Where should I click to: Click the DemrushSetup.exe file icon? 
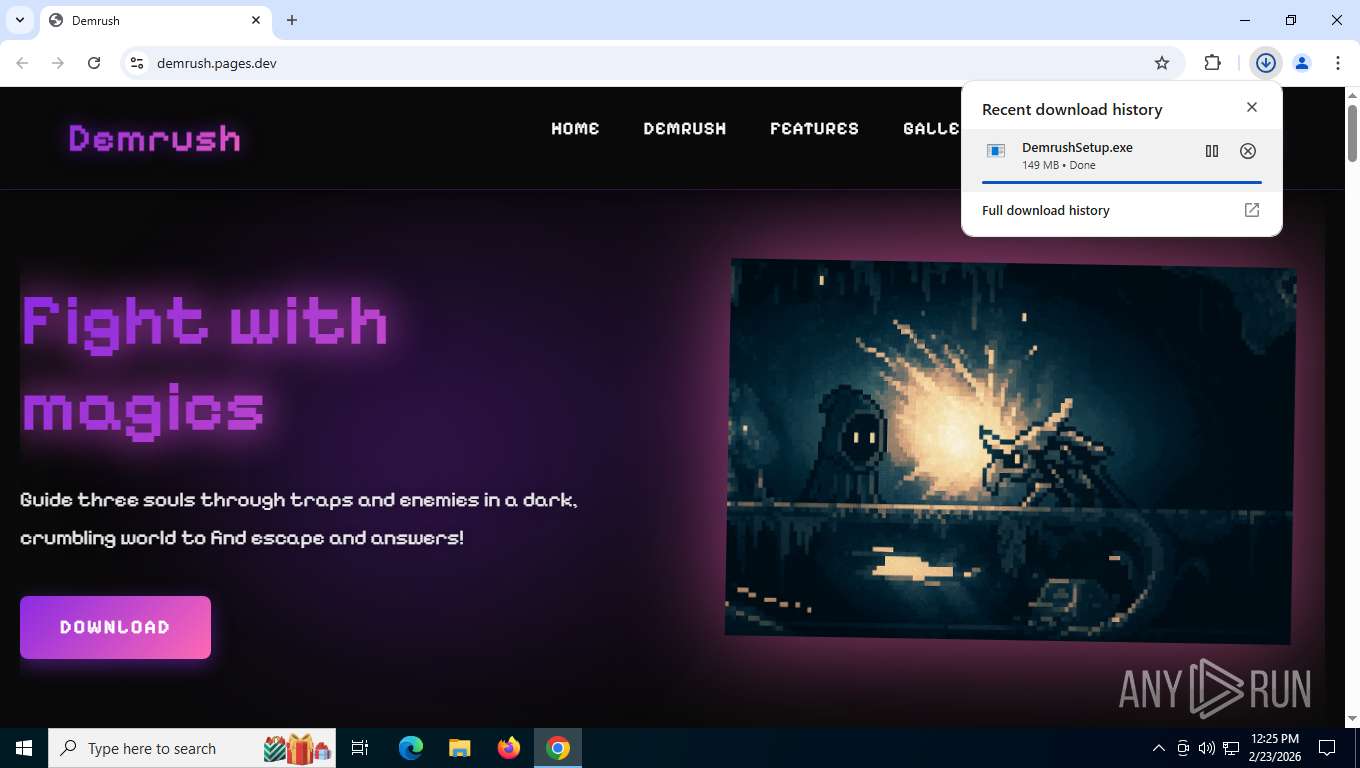996,151
